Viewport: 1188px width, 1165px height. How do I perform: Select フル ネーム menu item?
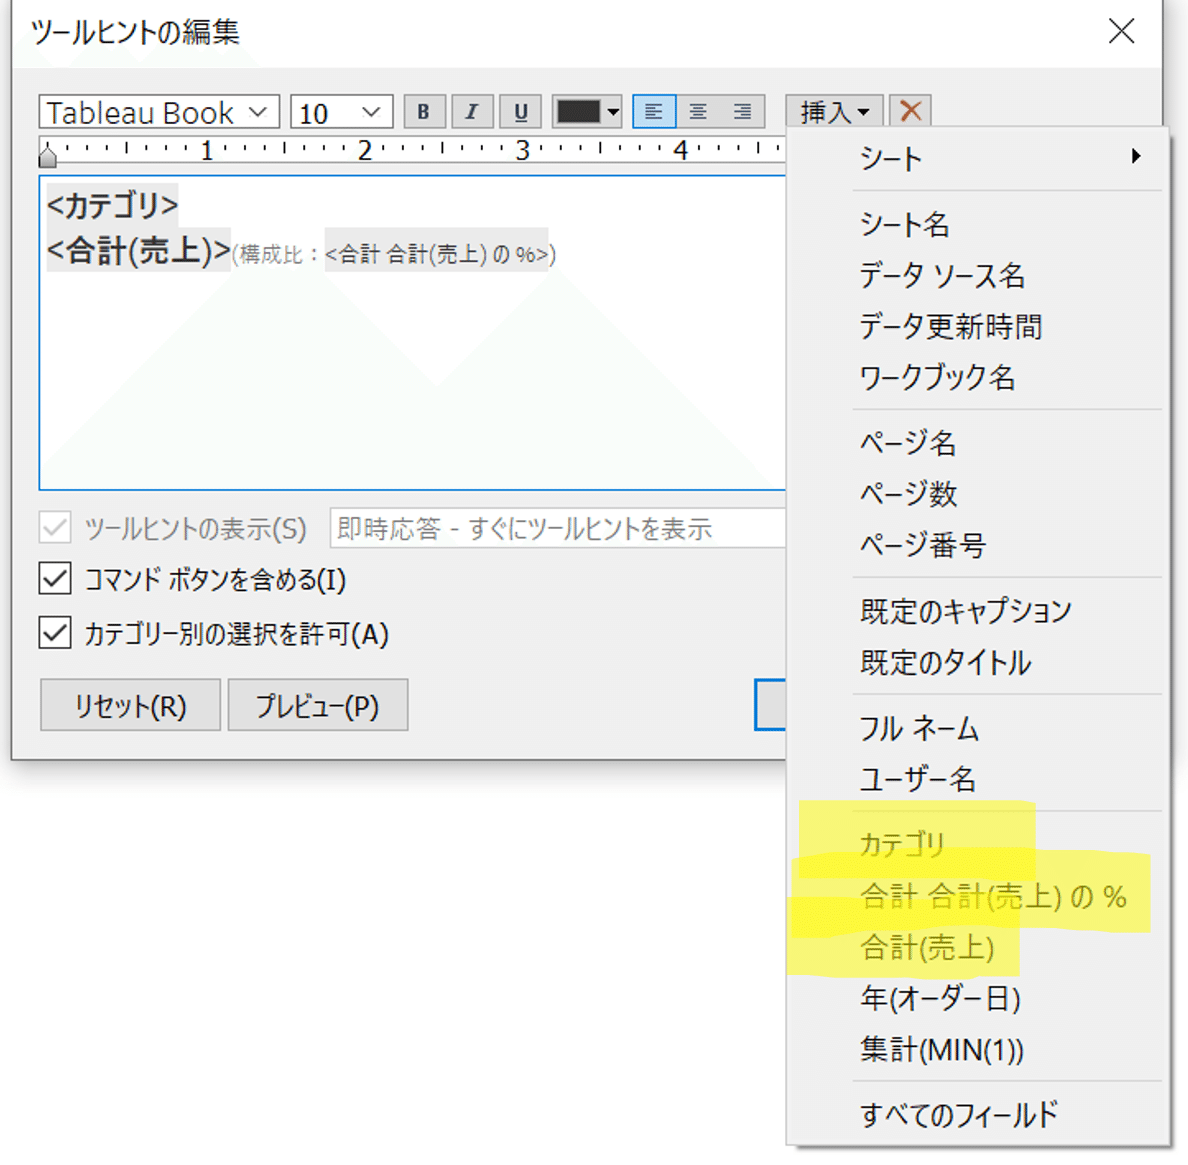pos(977,729)
